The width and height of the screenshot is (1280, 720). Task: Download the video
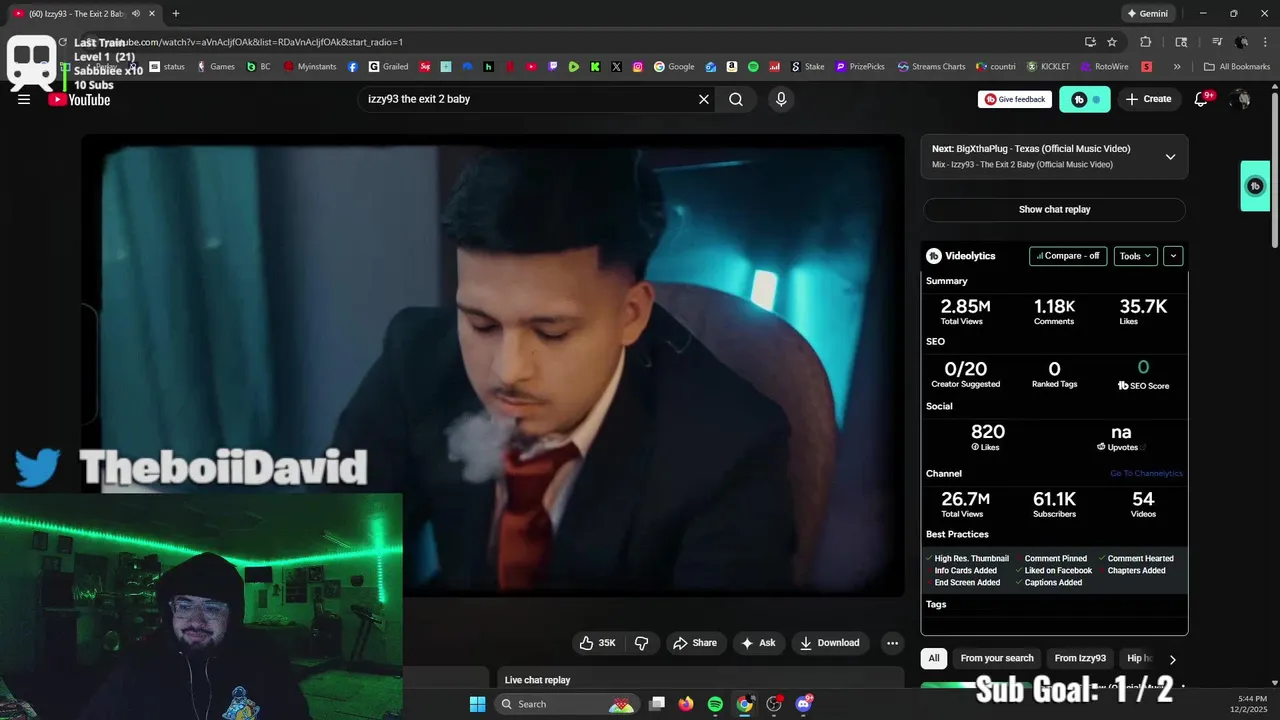[x=830, y=643]
